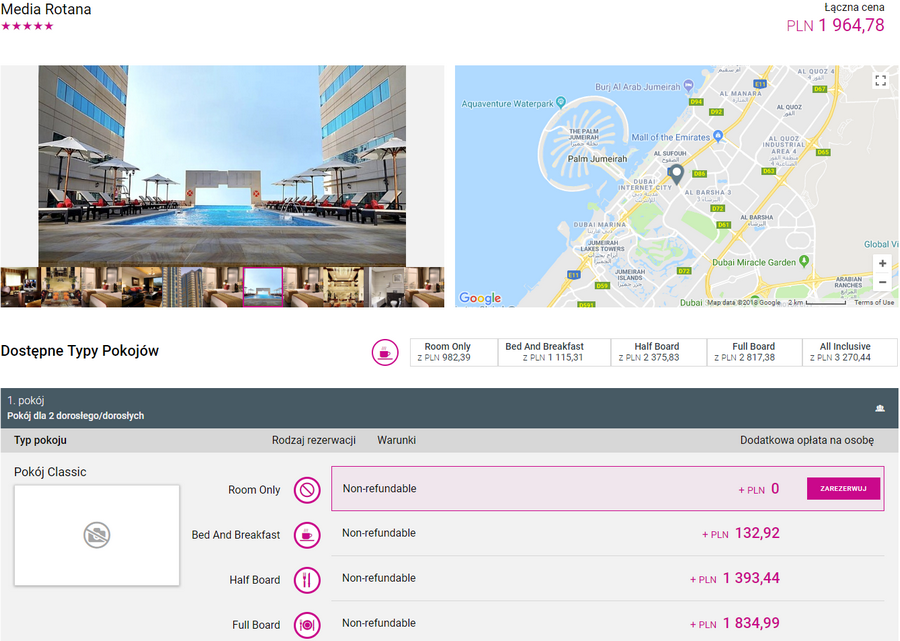900x641 pixels.
Task: Click the hotel location pin on map
Action: (x=676, y=175)
